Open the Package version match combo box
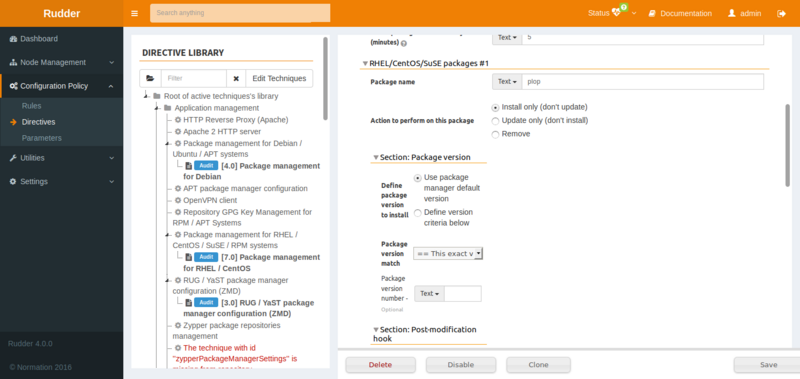Image resolution: width=800 pixels, height=379 pixels. 448,254
